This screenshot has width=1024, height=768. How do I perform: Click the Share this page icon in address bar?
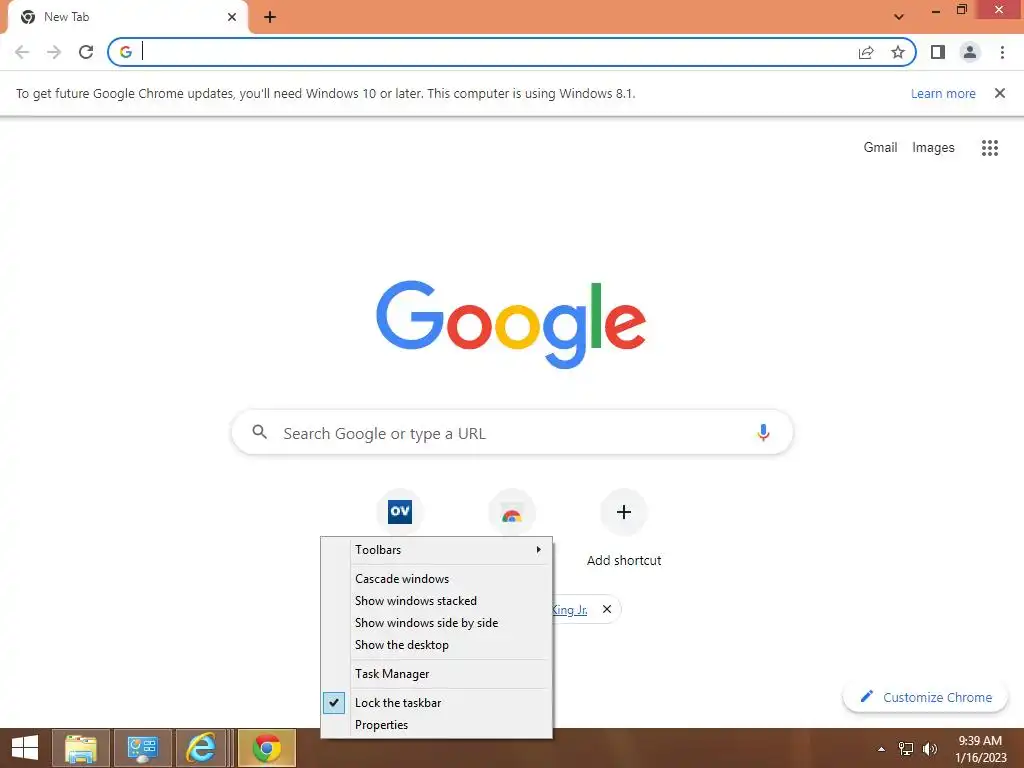[866, 52]
